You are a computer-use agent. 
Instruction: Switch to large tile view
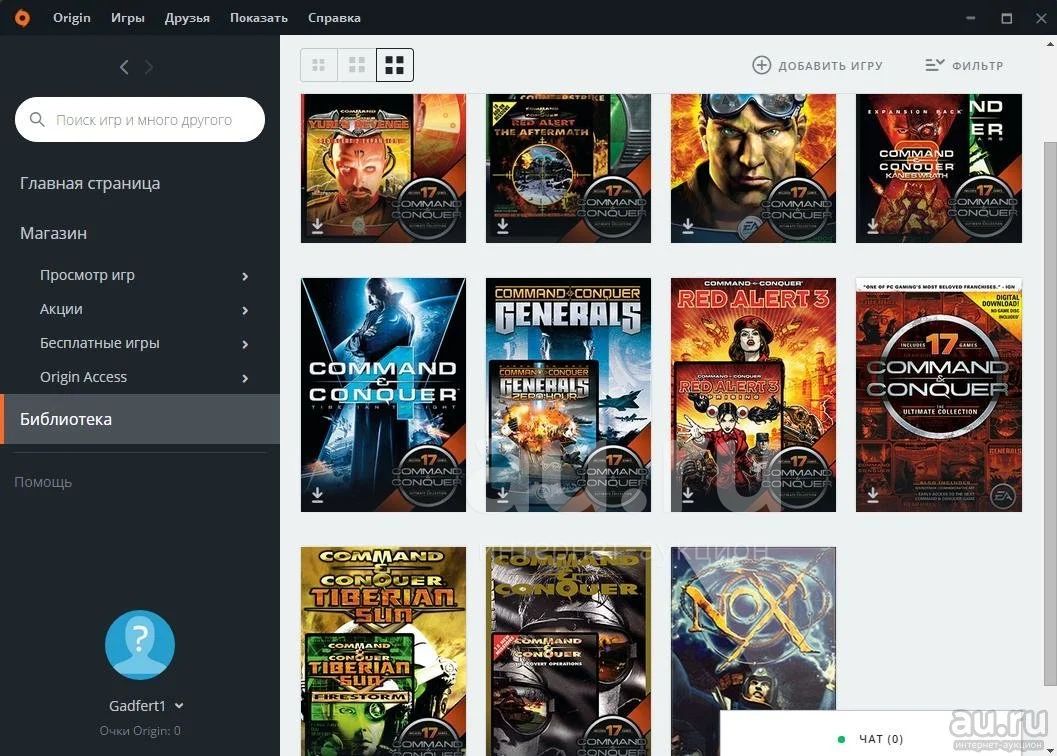pos(394,65)
